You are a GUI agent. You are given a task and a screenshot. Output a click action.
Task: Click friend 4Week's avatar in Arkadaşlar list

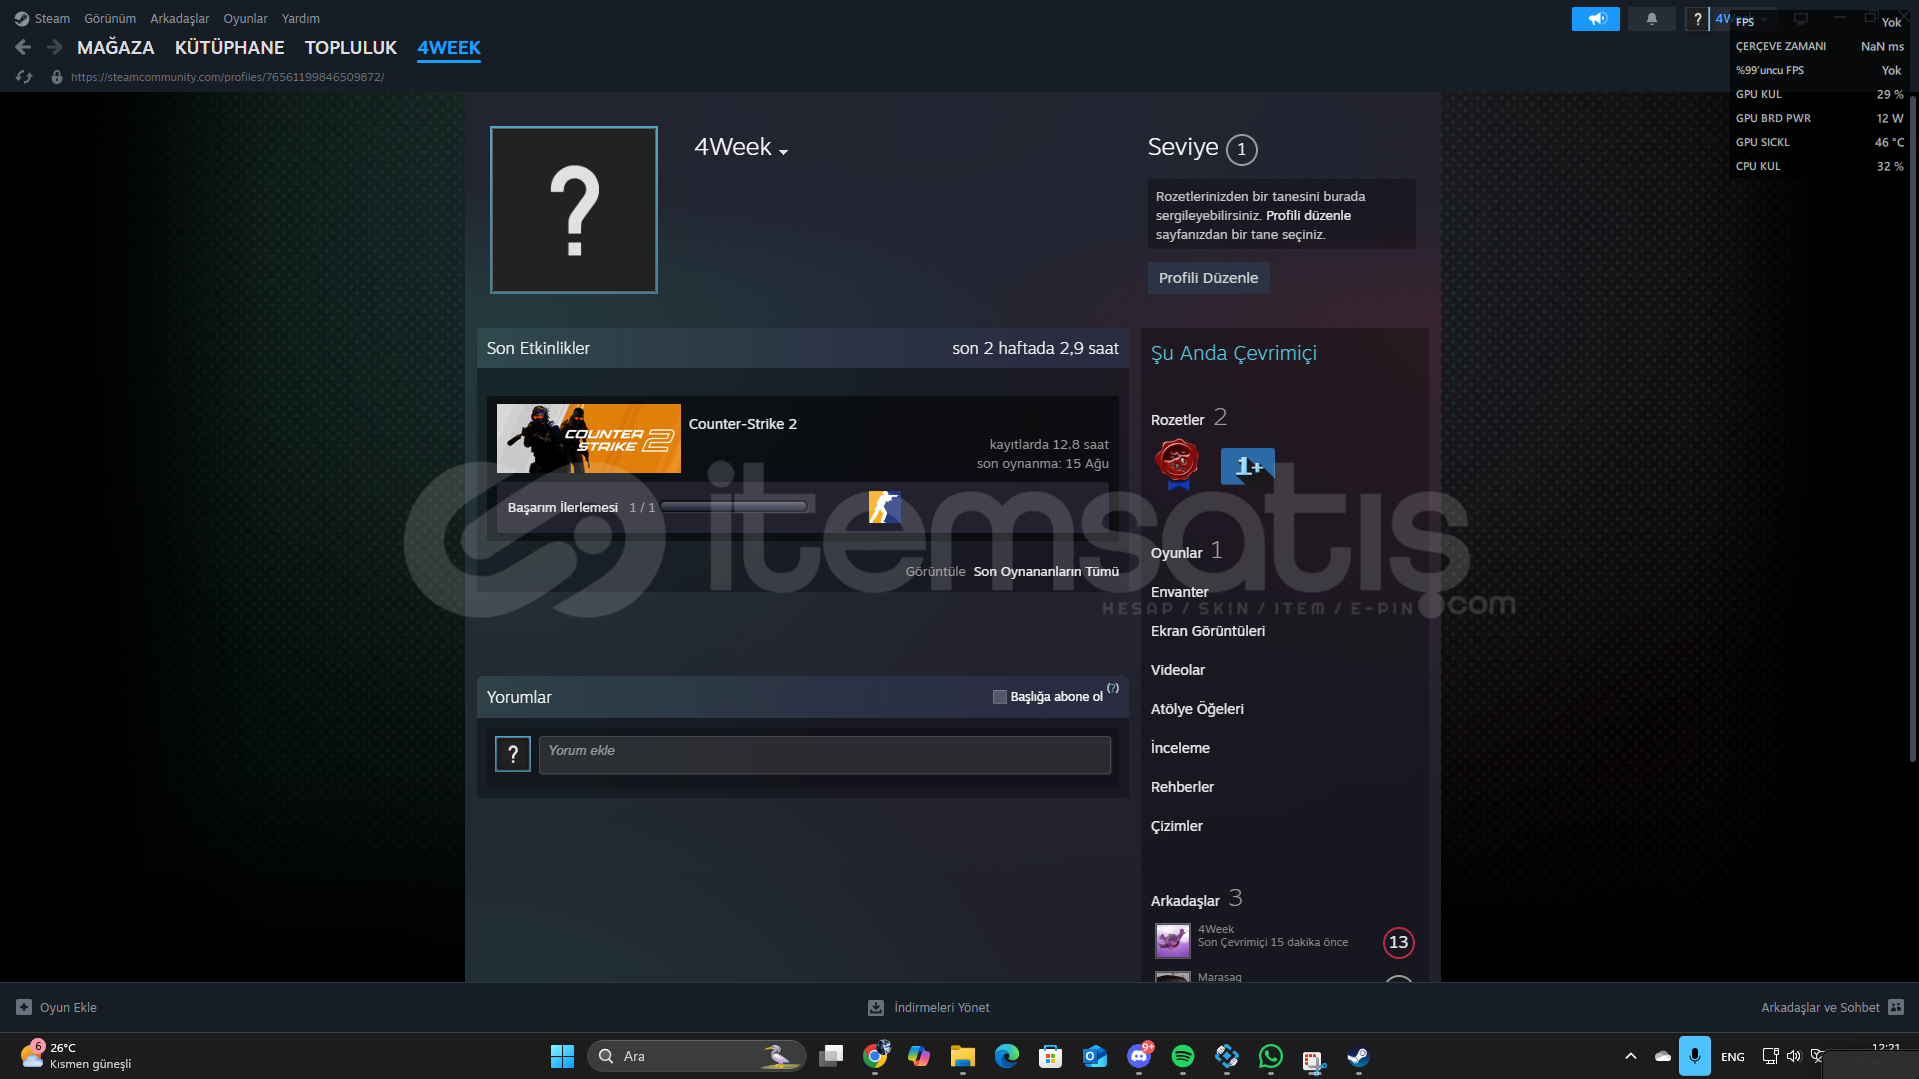(x=1172, y=941)
